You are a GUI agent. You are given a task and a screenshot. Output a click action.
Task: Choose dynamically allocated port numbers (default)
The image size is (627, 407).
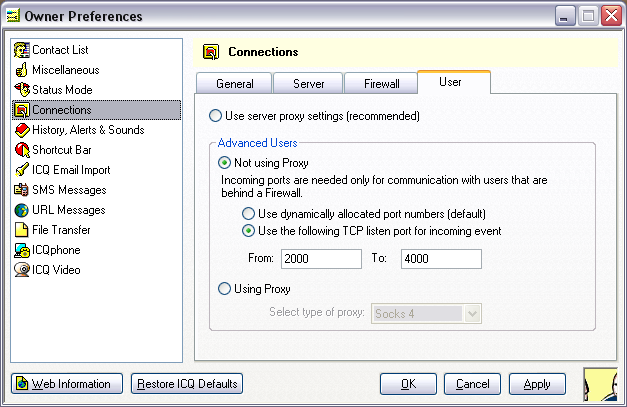click(248, 214)
